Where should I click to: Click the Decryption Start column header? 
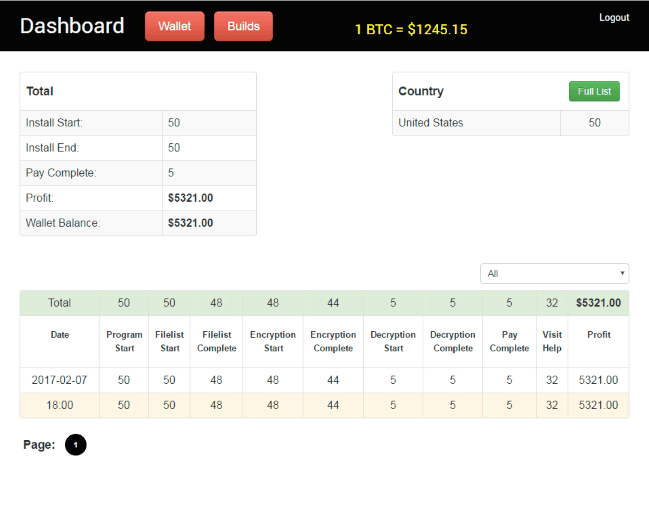[393, 341]
